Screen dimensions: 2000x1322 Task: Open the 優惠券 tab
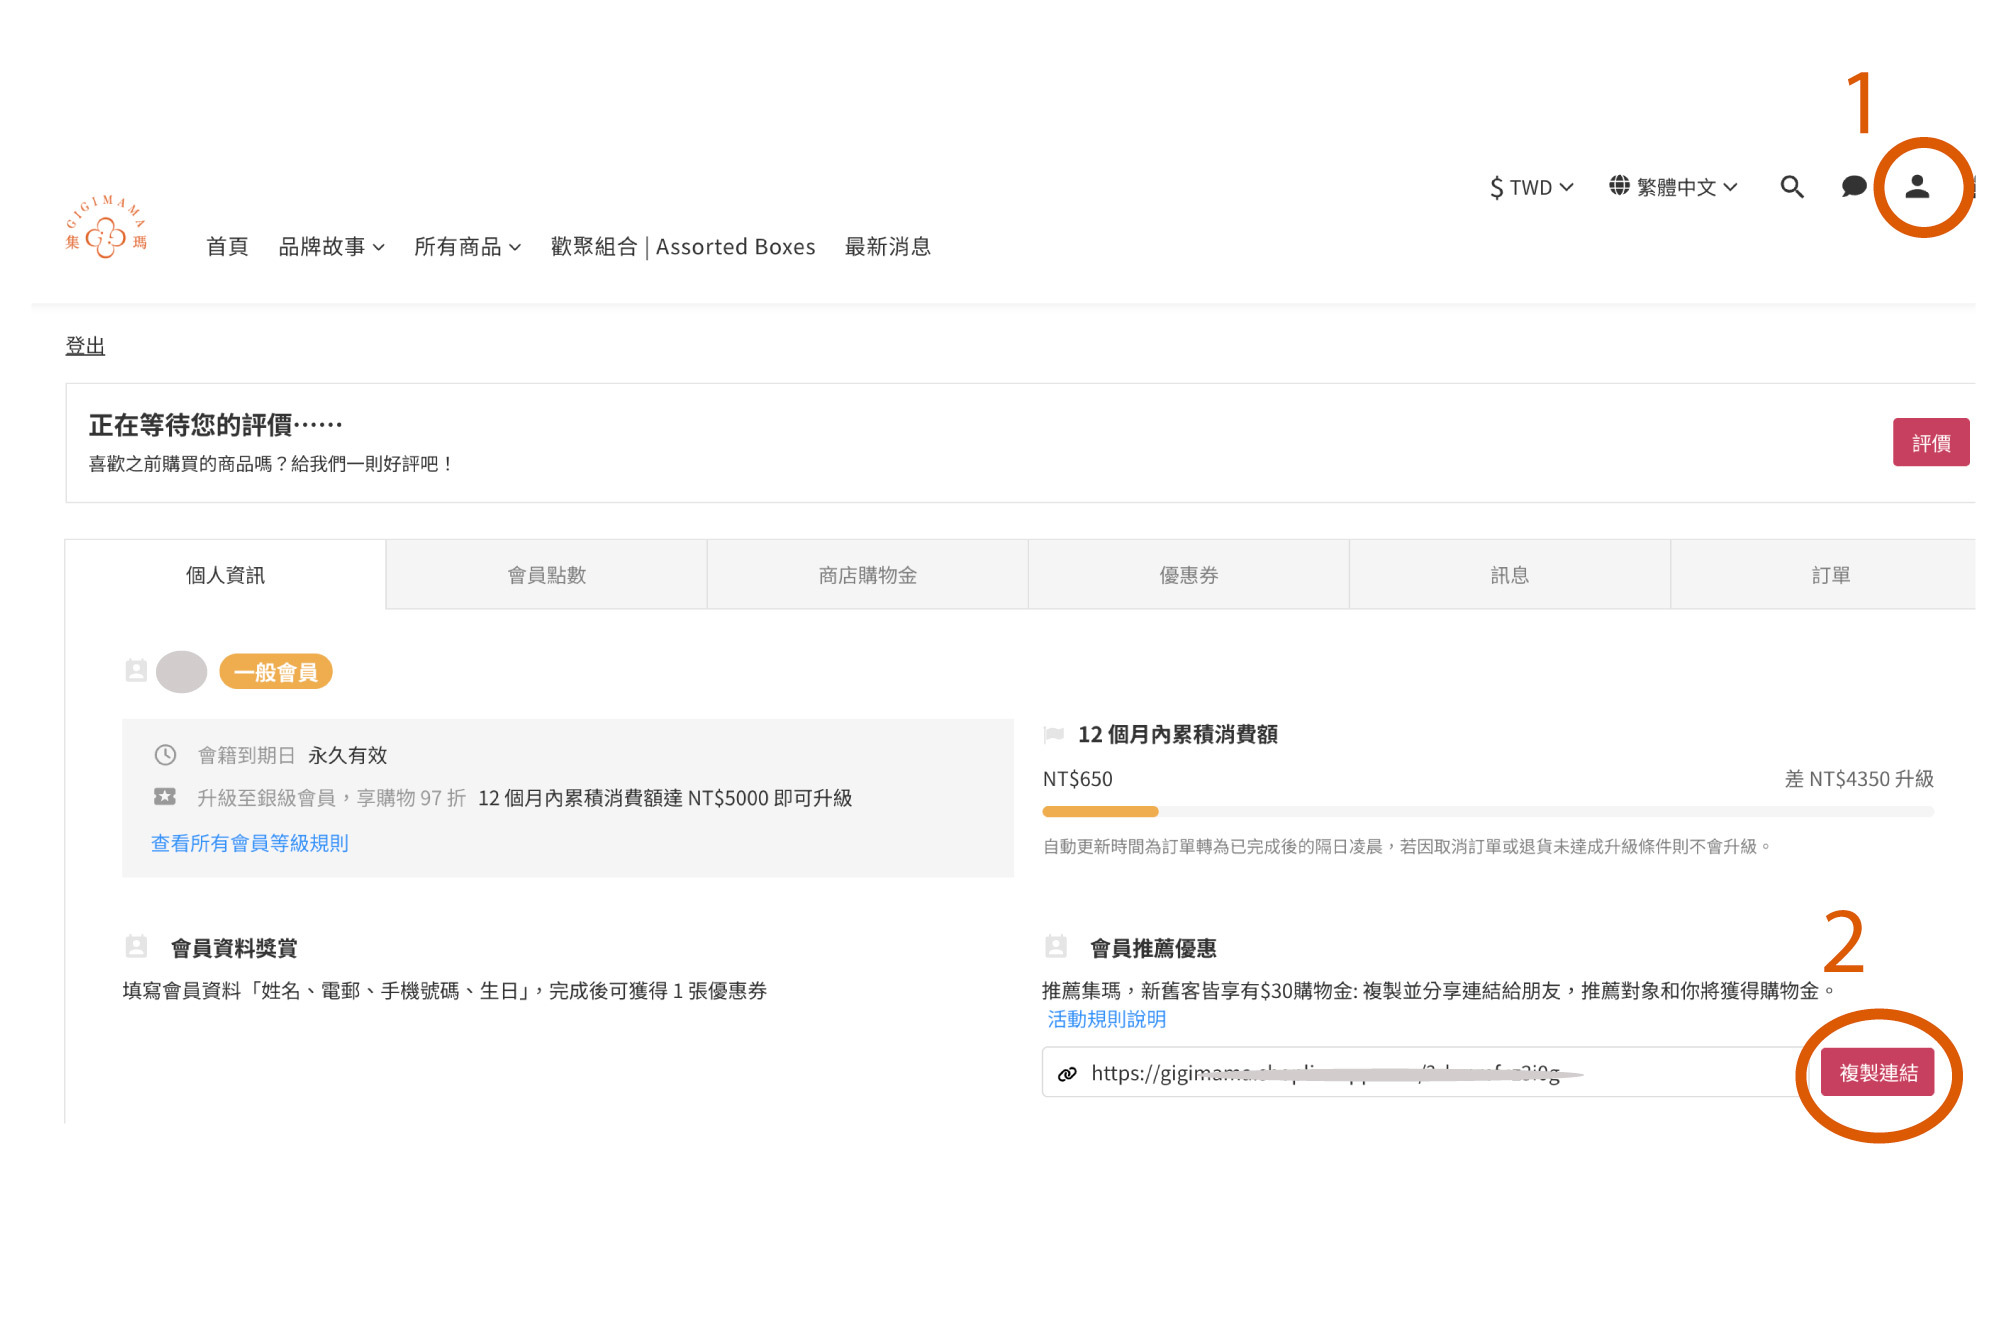tap(1188, 575)
